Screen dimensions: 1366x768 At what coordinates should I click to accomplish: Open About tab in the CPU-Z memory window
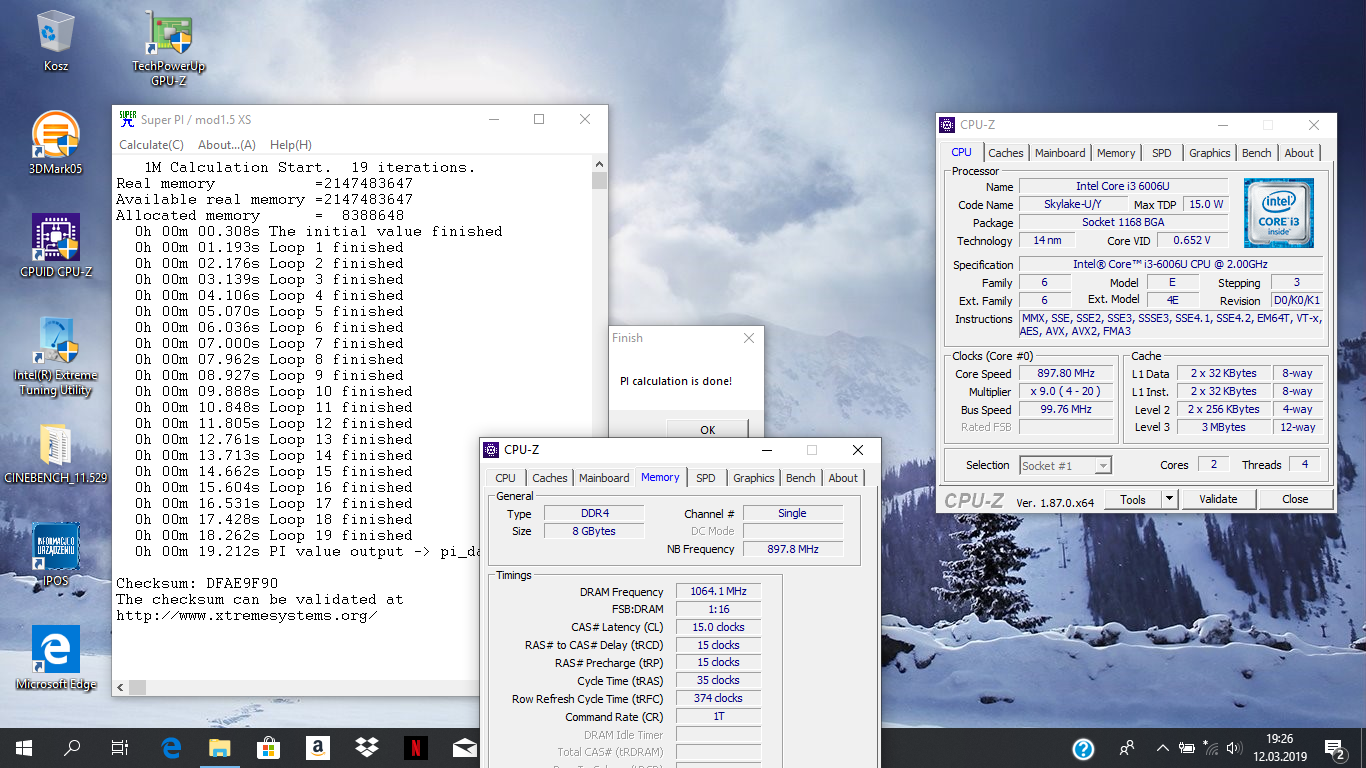843,478
